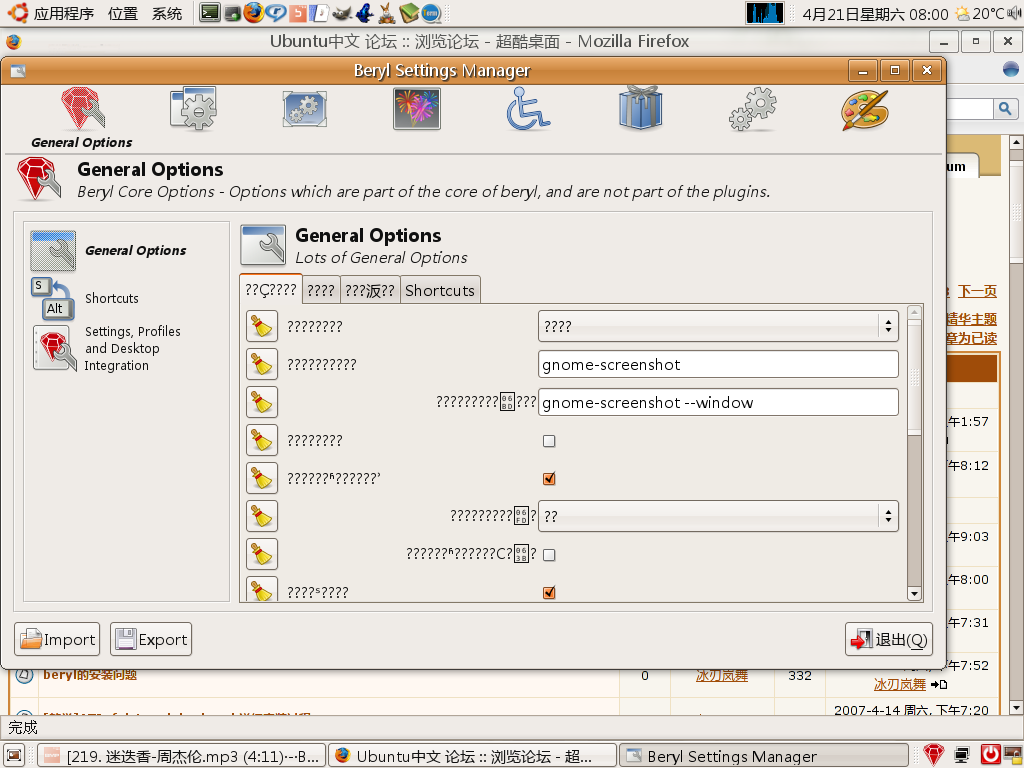Click show desktop button in bottom panel

pos(14,756)
